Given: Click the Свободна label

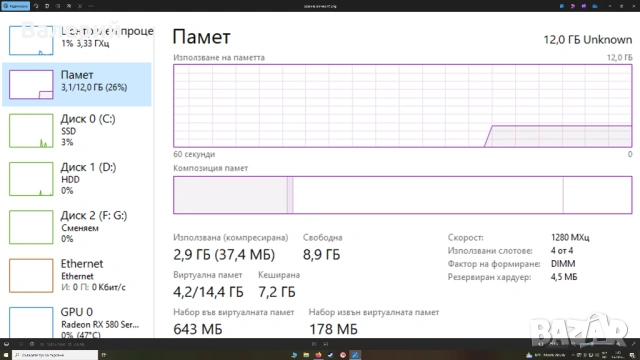Looking at the screenshot, I should pyautogui.click(x=322, y=238).
